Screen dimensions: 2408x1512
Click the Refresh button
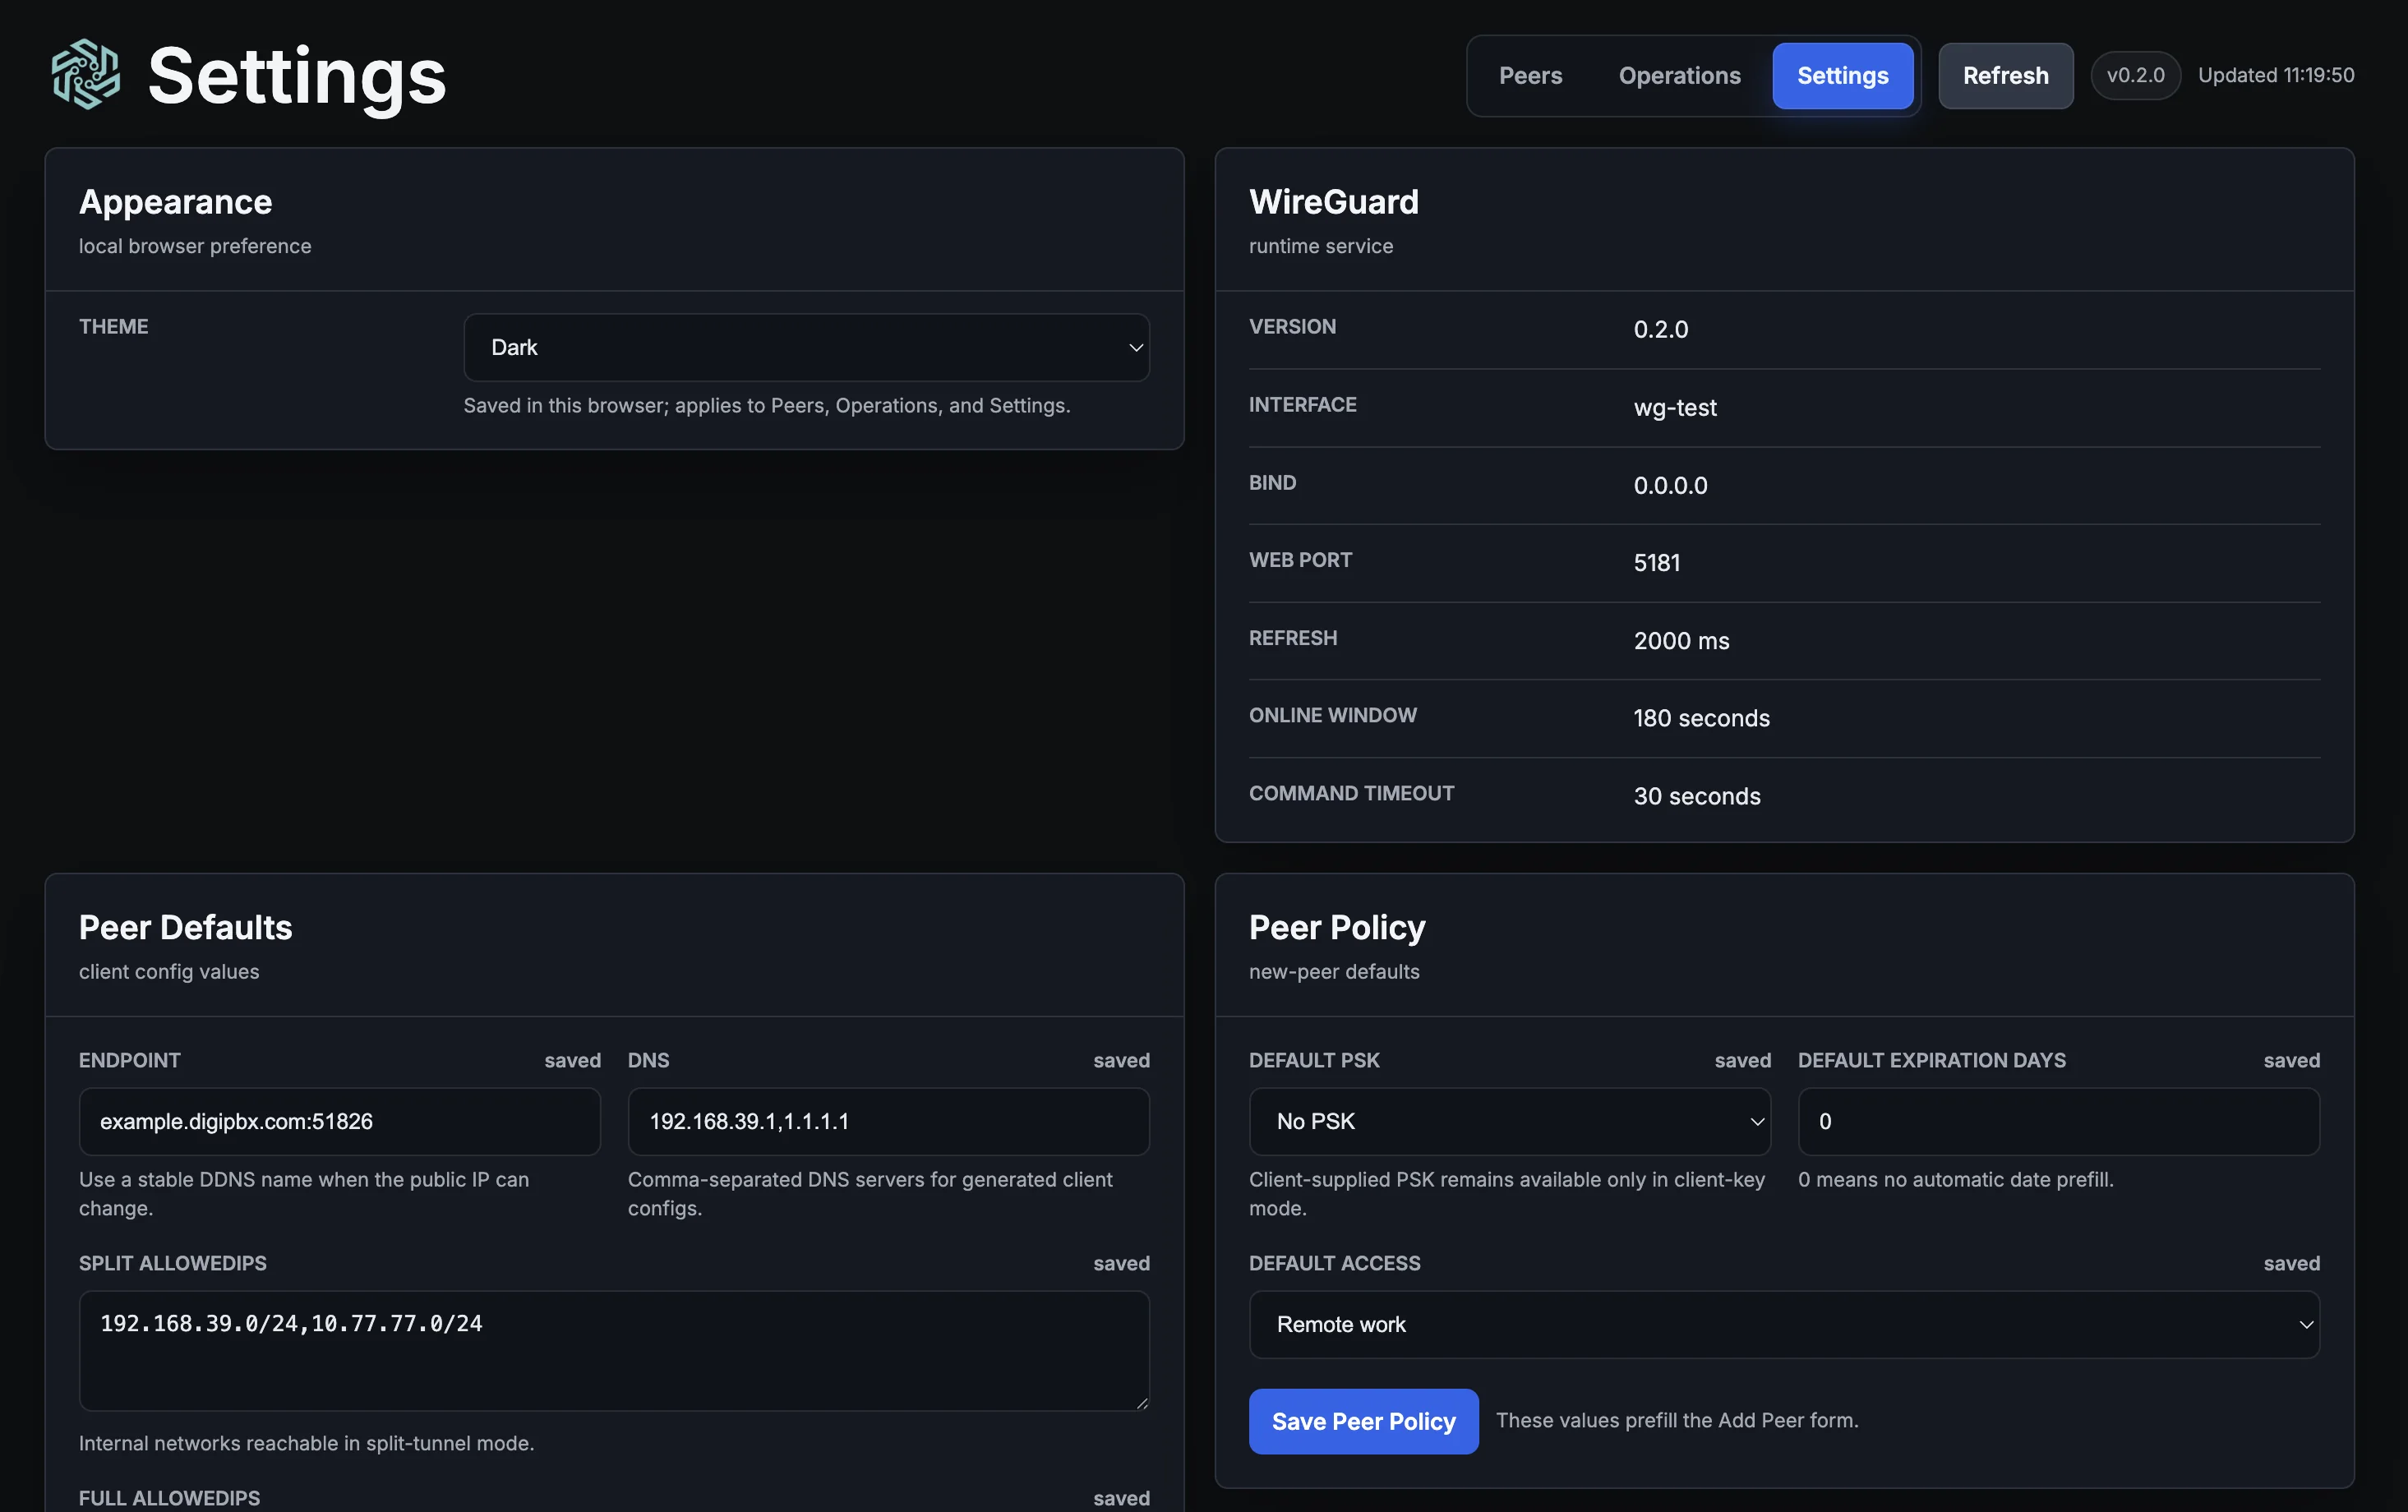click(2005, 76)
